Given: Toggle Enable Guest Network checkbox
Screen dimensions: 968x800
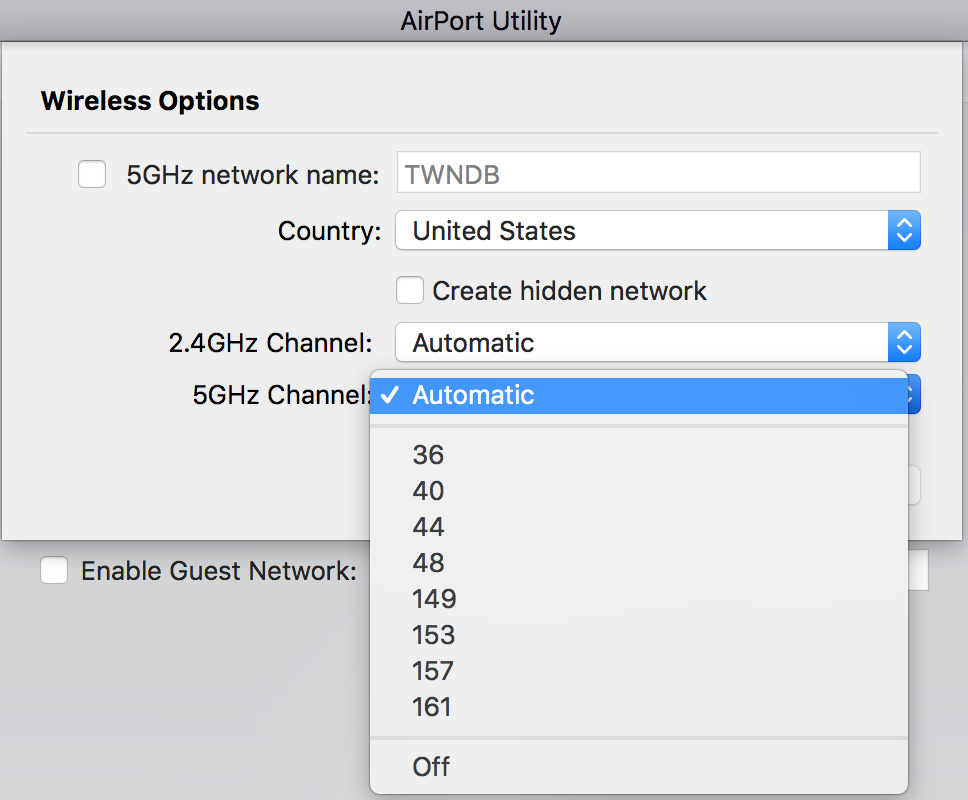Looking at the screenshot, I should [54, 571].
